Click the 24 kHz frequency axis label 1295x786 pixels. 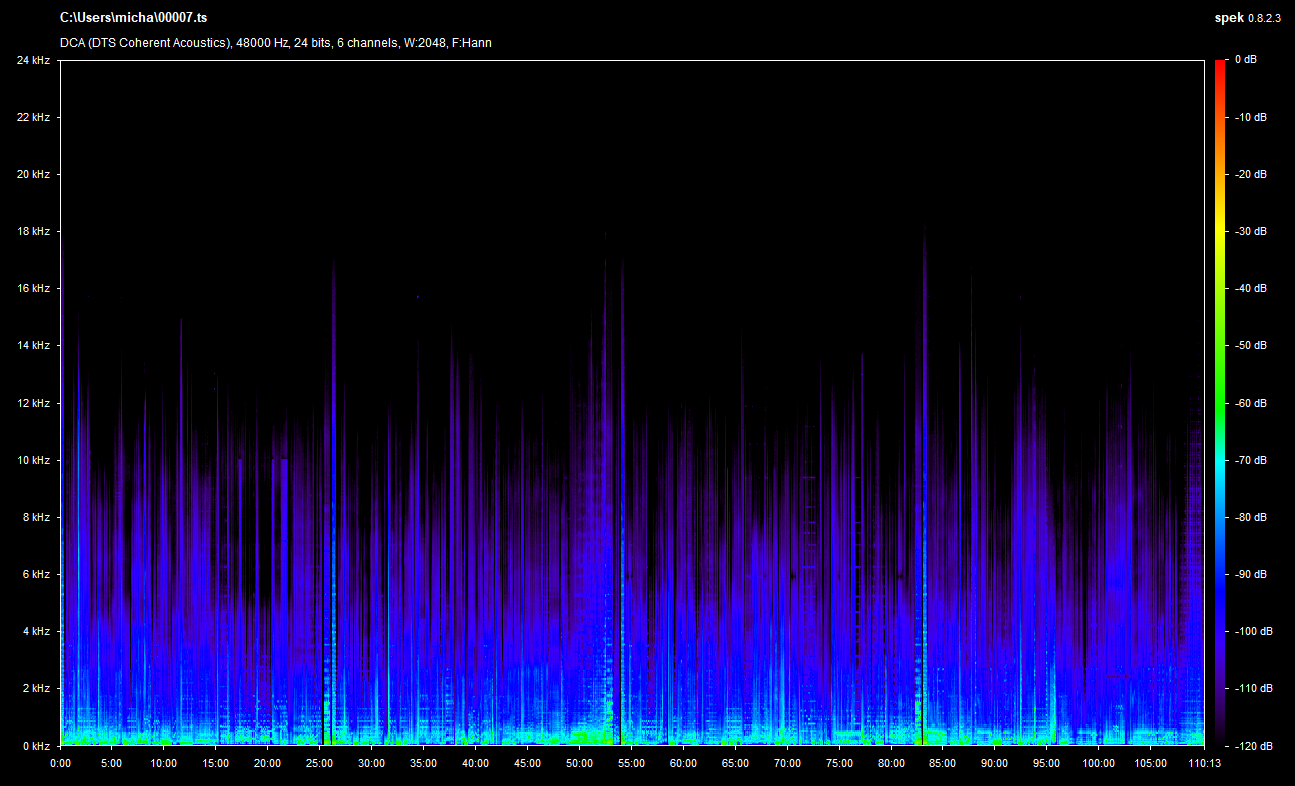point(33,60)
